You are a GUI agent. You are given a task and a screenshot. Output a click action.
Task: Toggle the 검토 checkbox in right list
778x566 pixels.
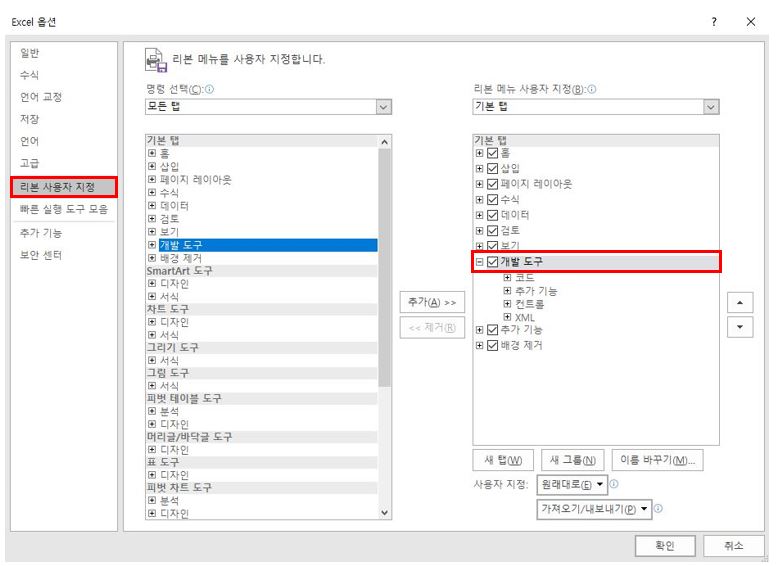492,231
